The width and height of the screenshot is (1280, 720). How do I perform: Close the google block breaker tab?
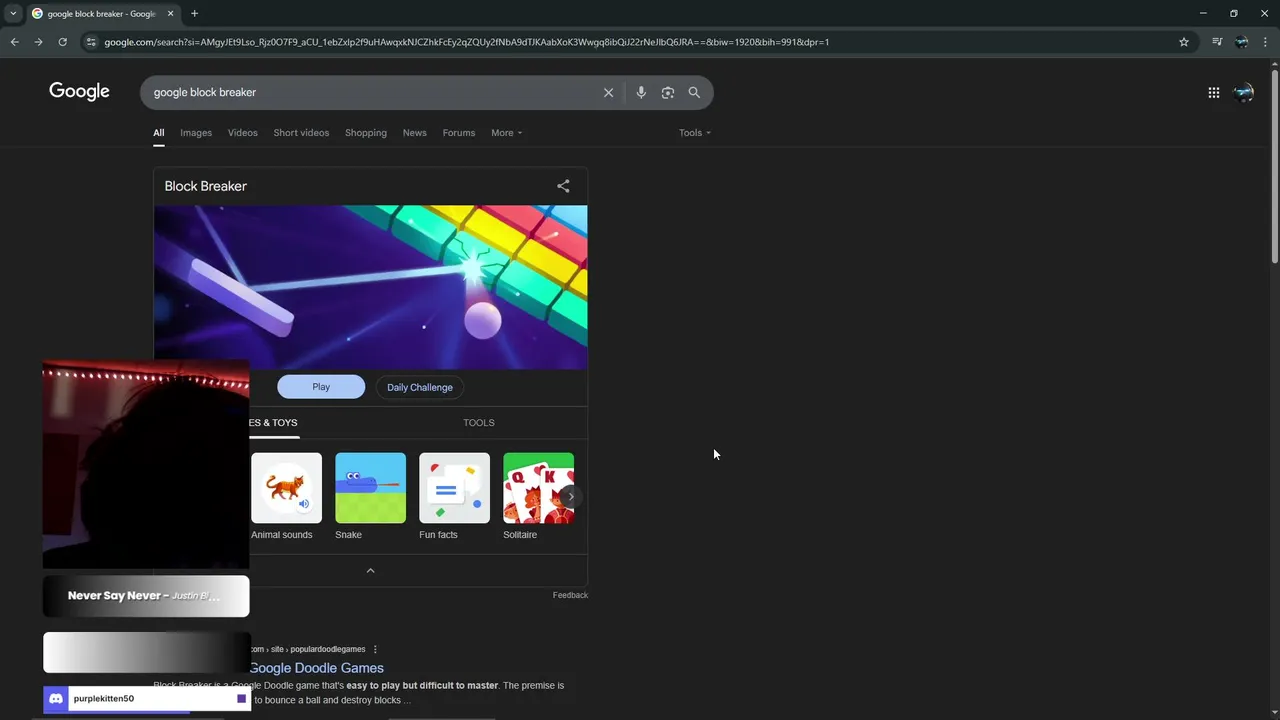[x=171, y=14]
